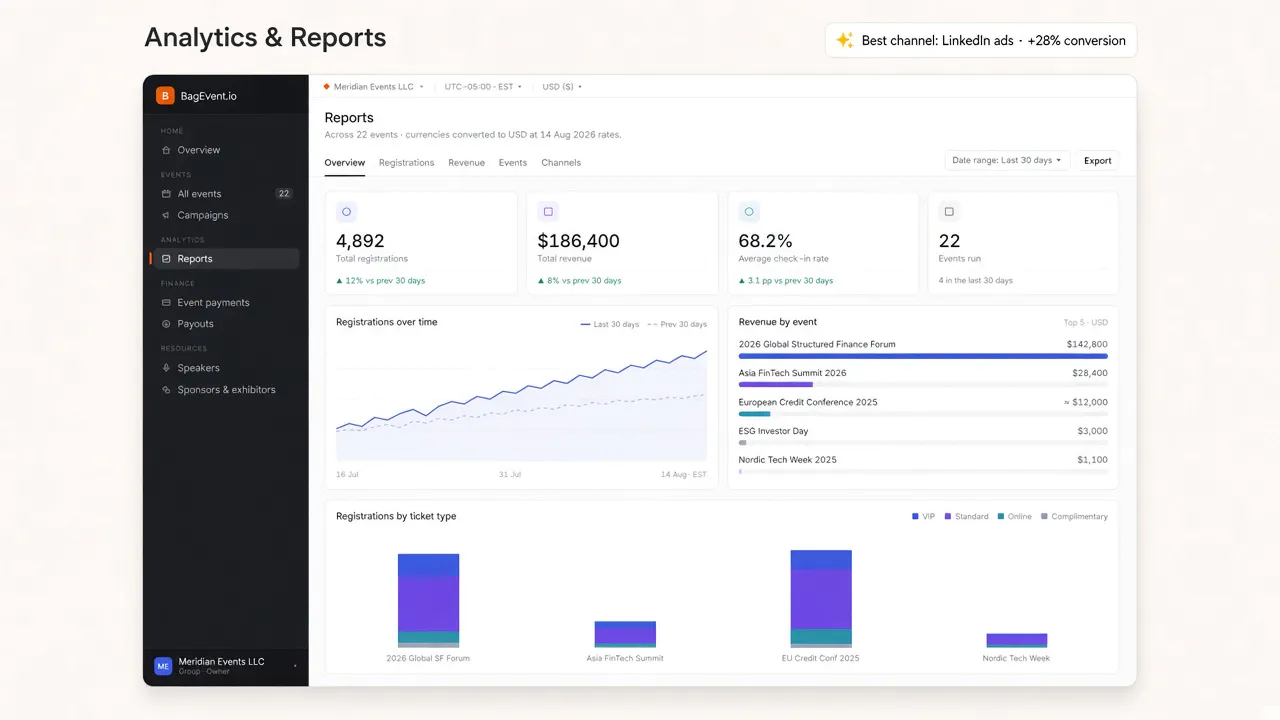Click the 68.2% check-in rate value

[765, 241]
